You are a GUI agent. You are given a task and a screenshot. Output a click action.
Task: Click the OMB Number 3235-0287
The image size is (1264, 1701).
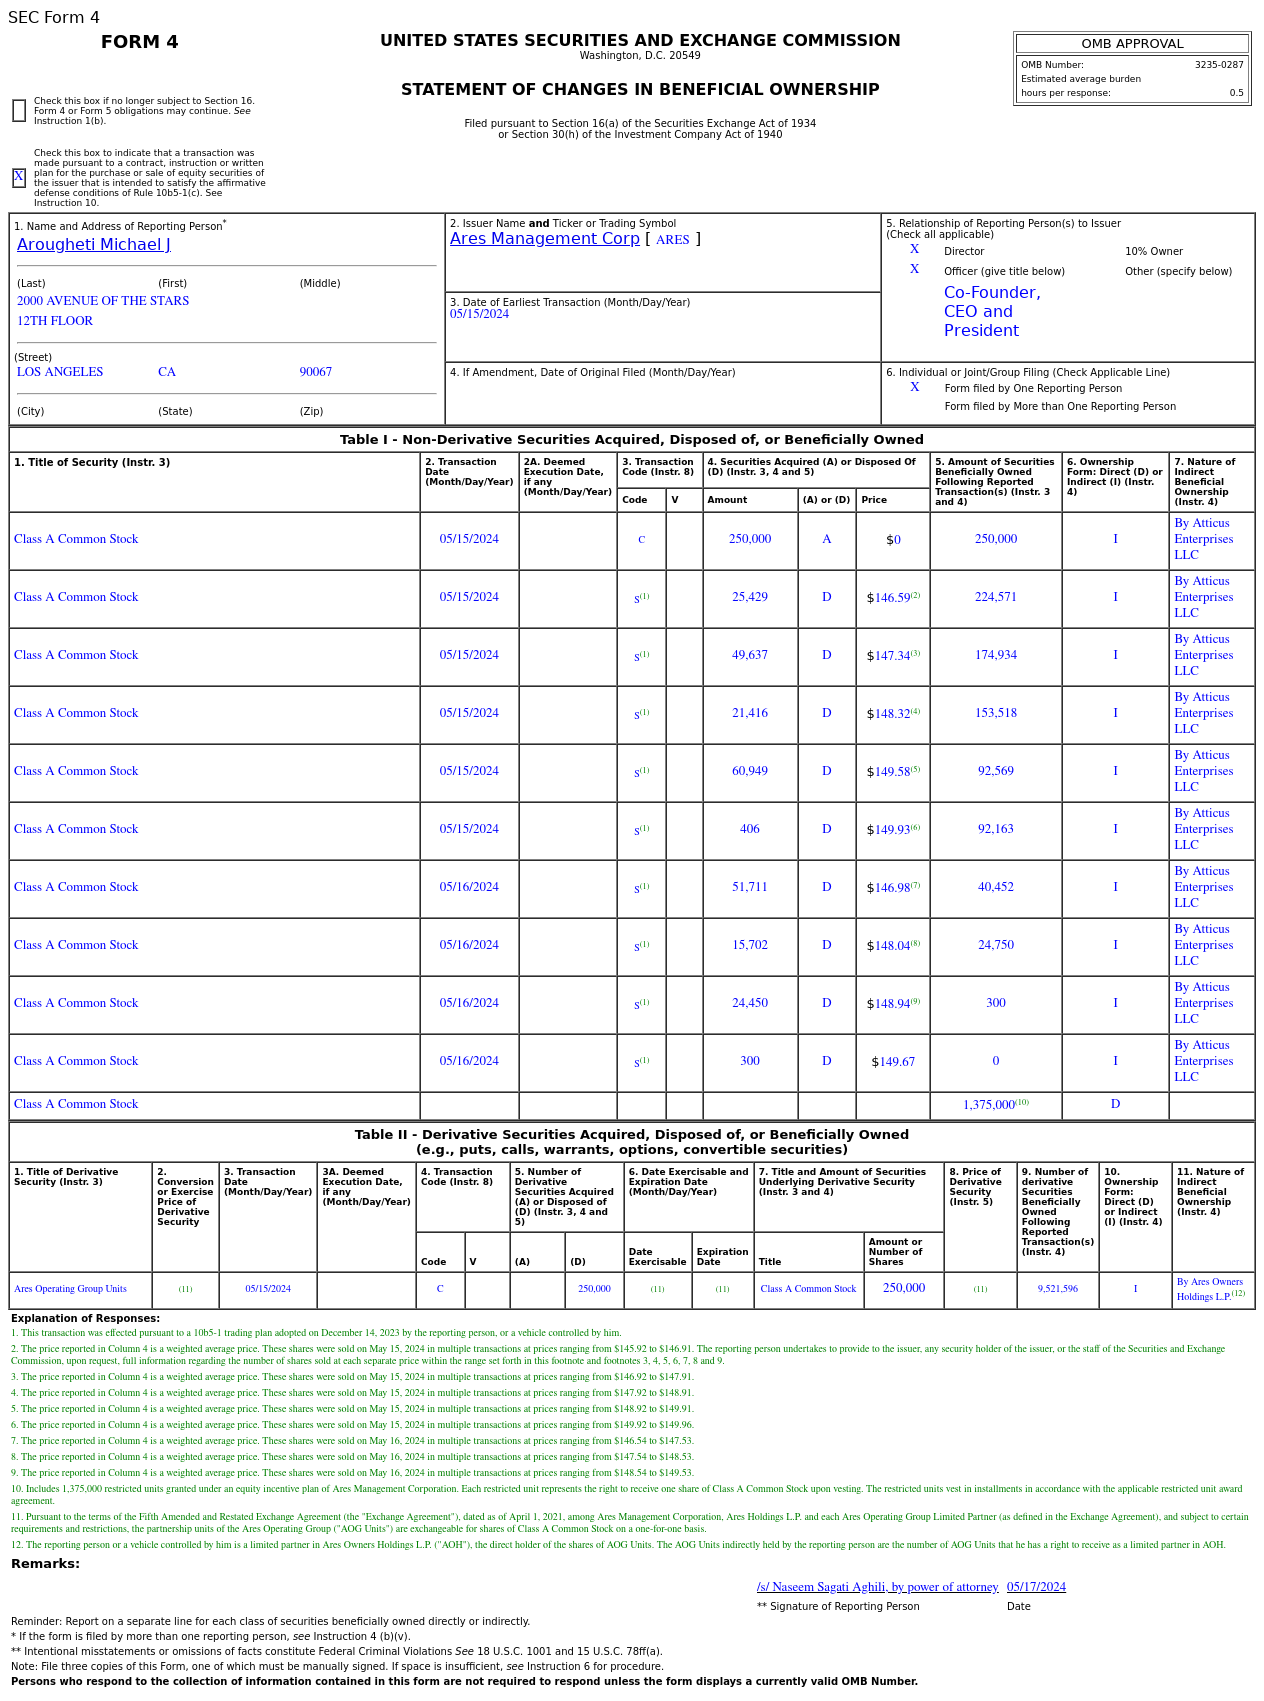pos(1219,65)
